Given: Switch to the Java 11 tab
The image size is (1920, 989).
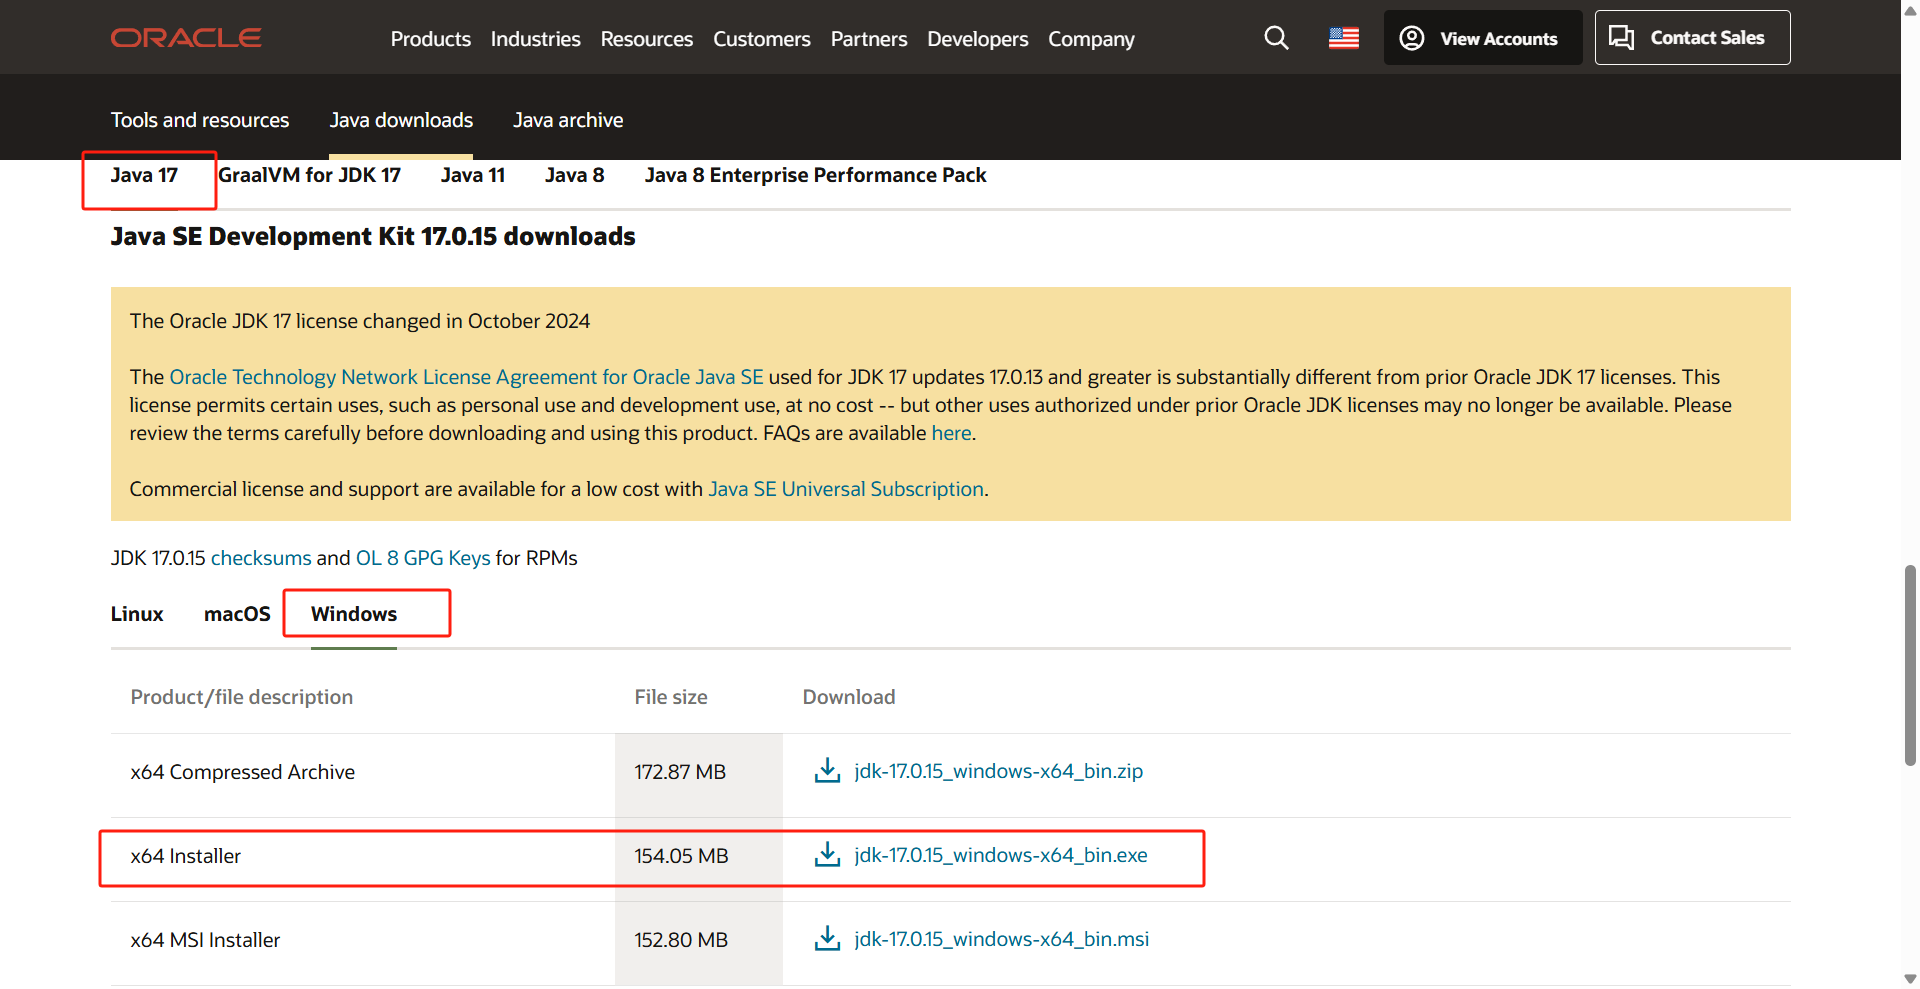Looking at the screenshot, I should click(473, 175).
